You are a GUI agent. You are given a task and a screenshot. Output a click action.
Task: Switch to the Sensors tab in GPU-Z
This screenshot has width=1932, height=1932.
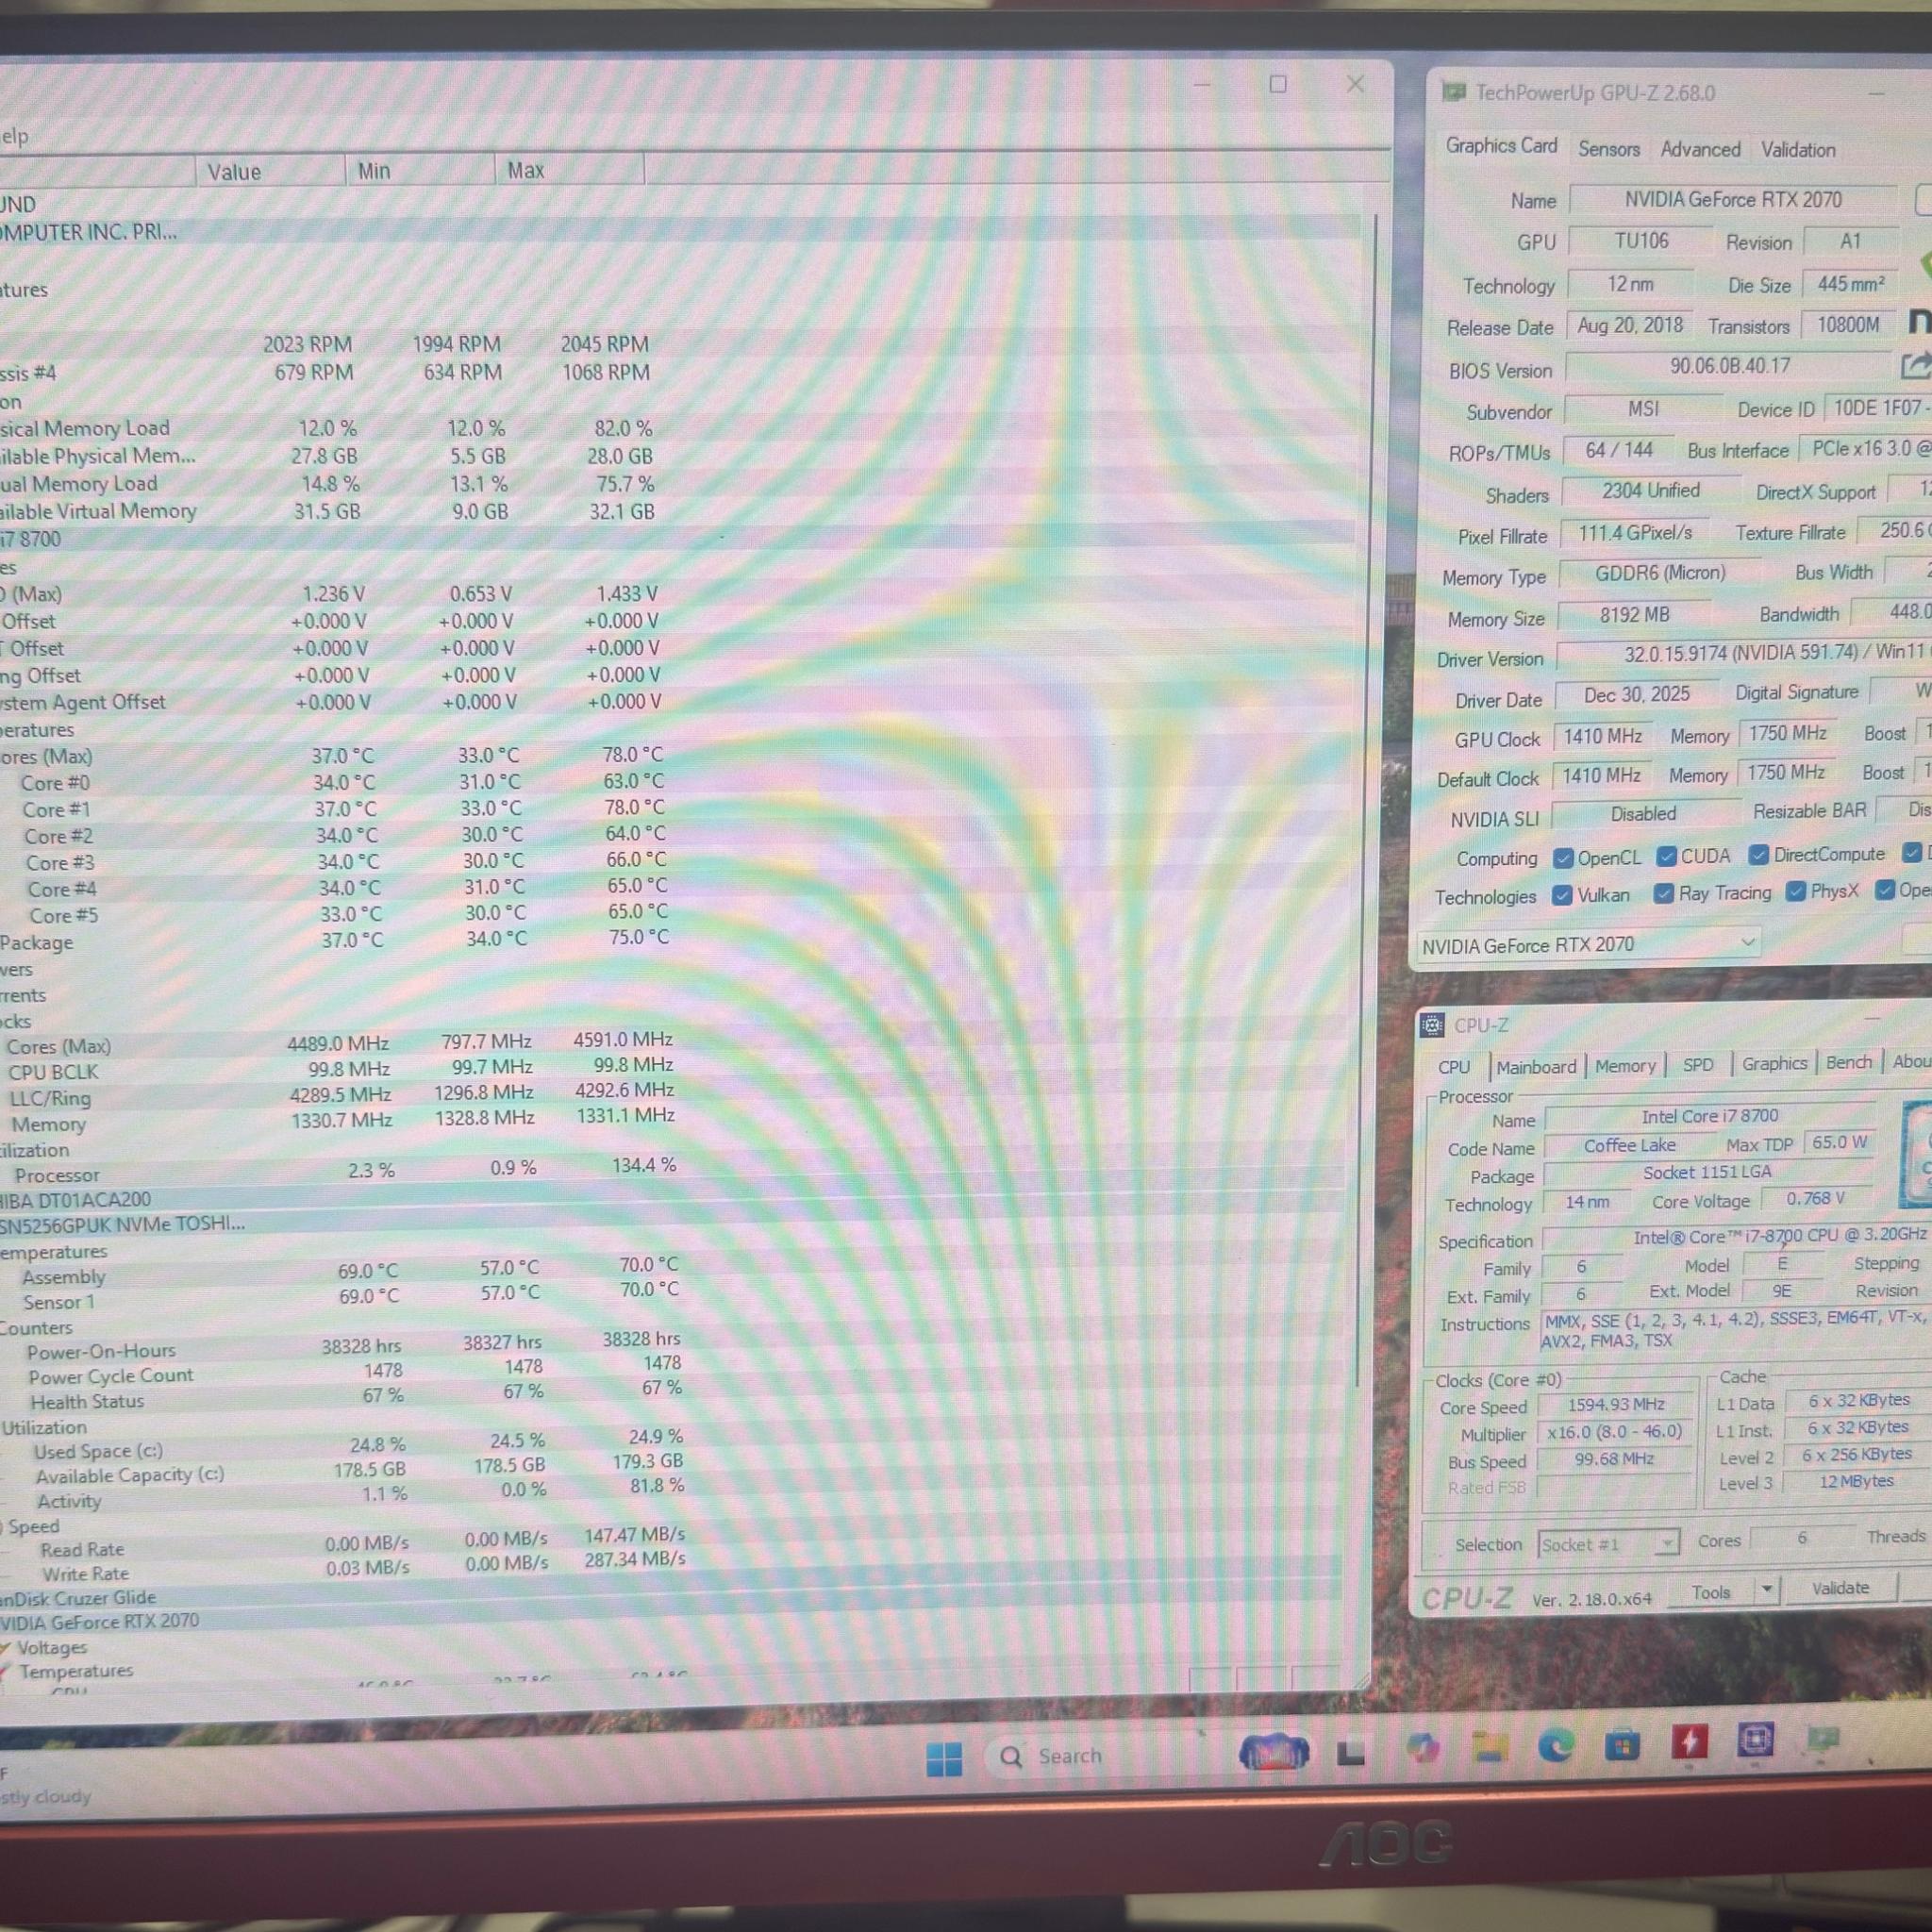pos(1609,149)
